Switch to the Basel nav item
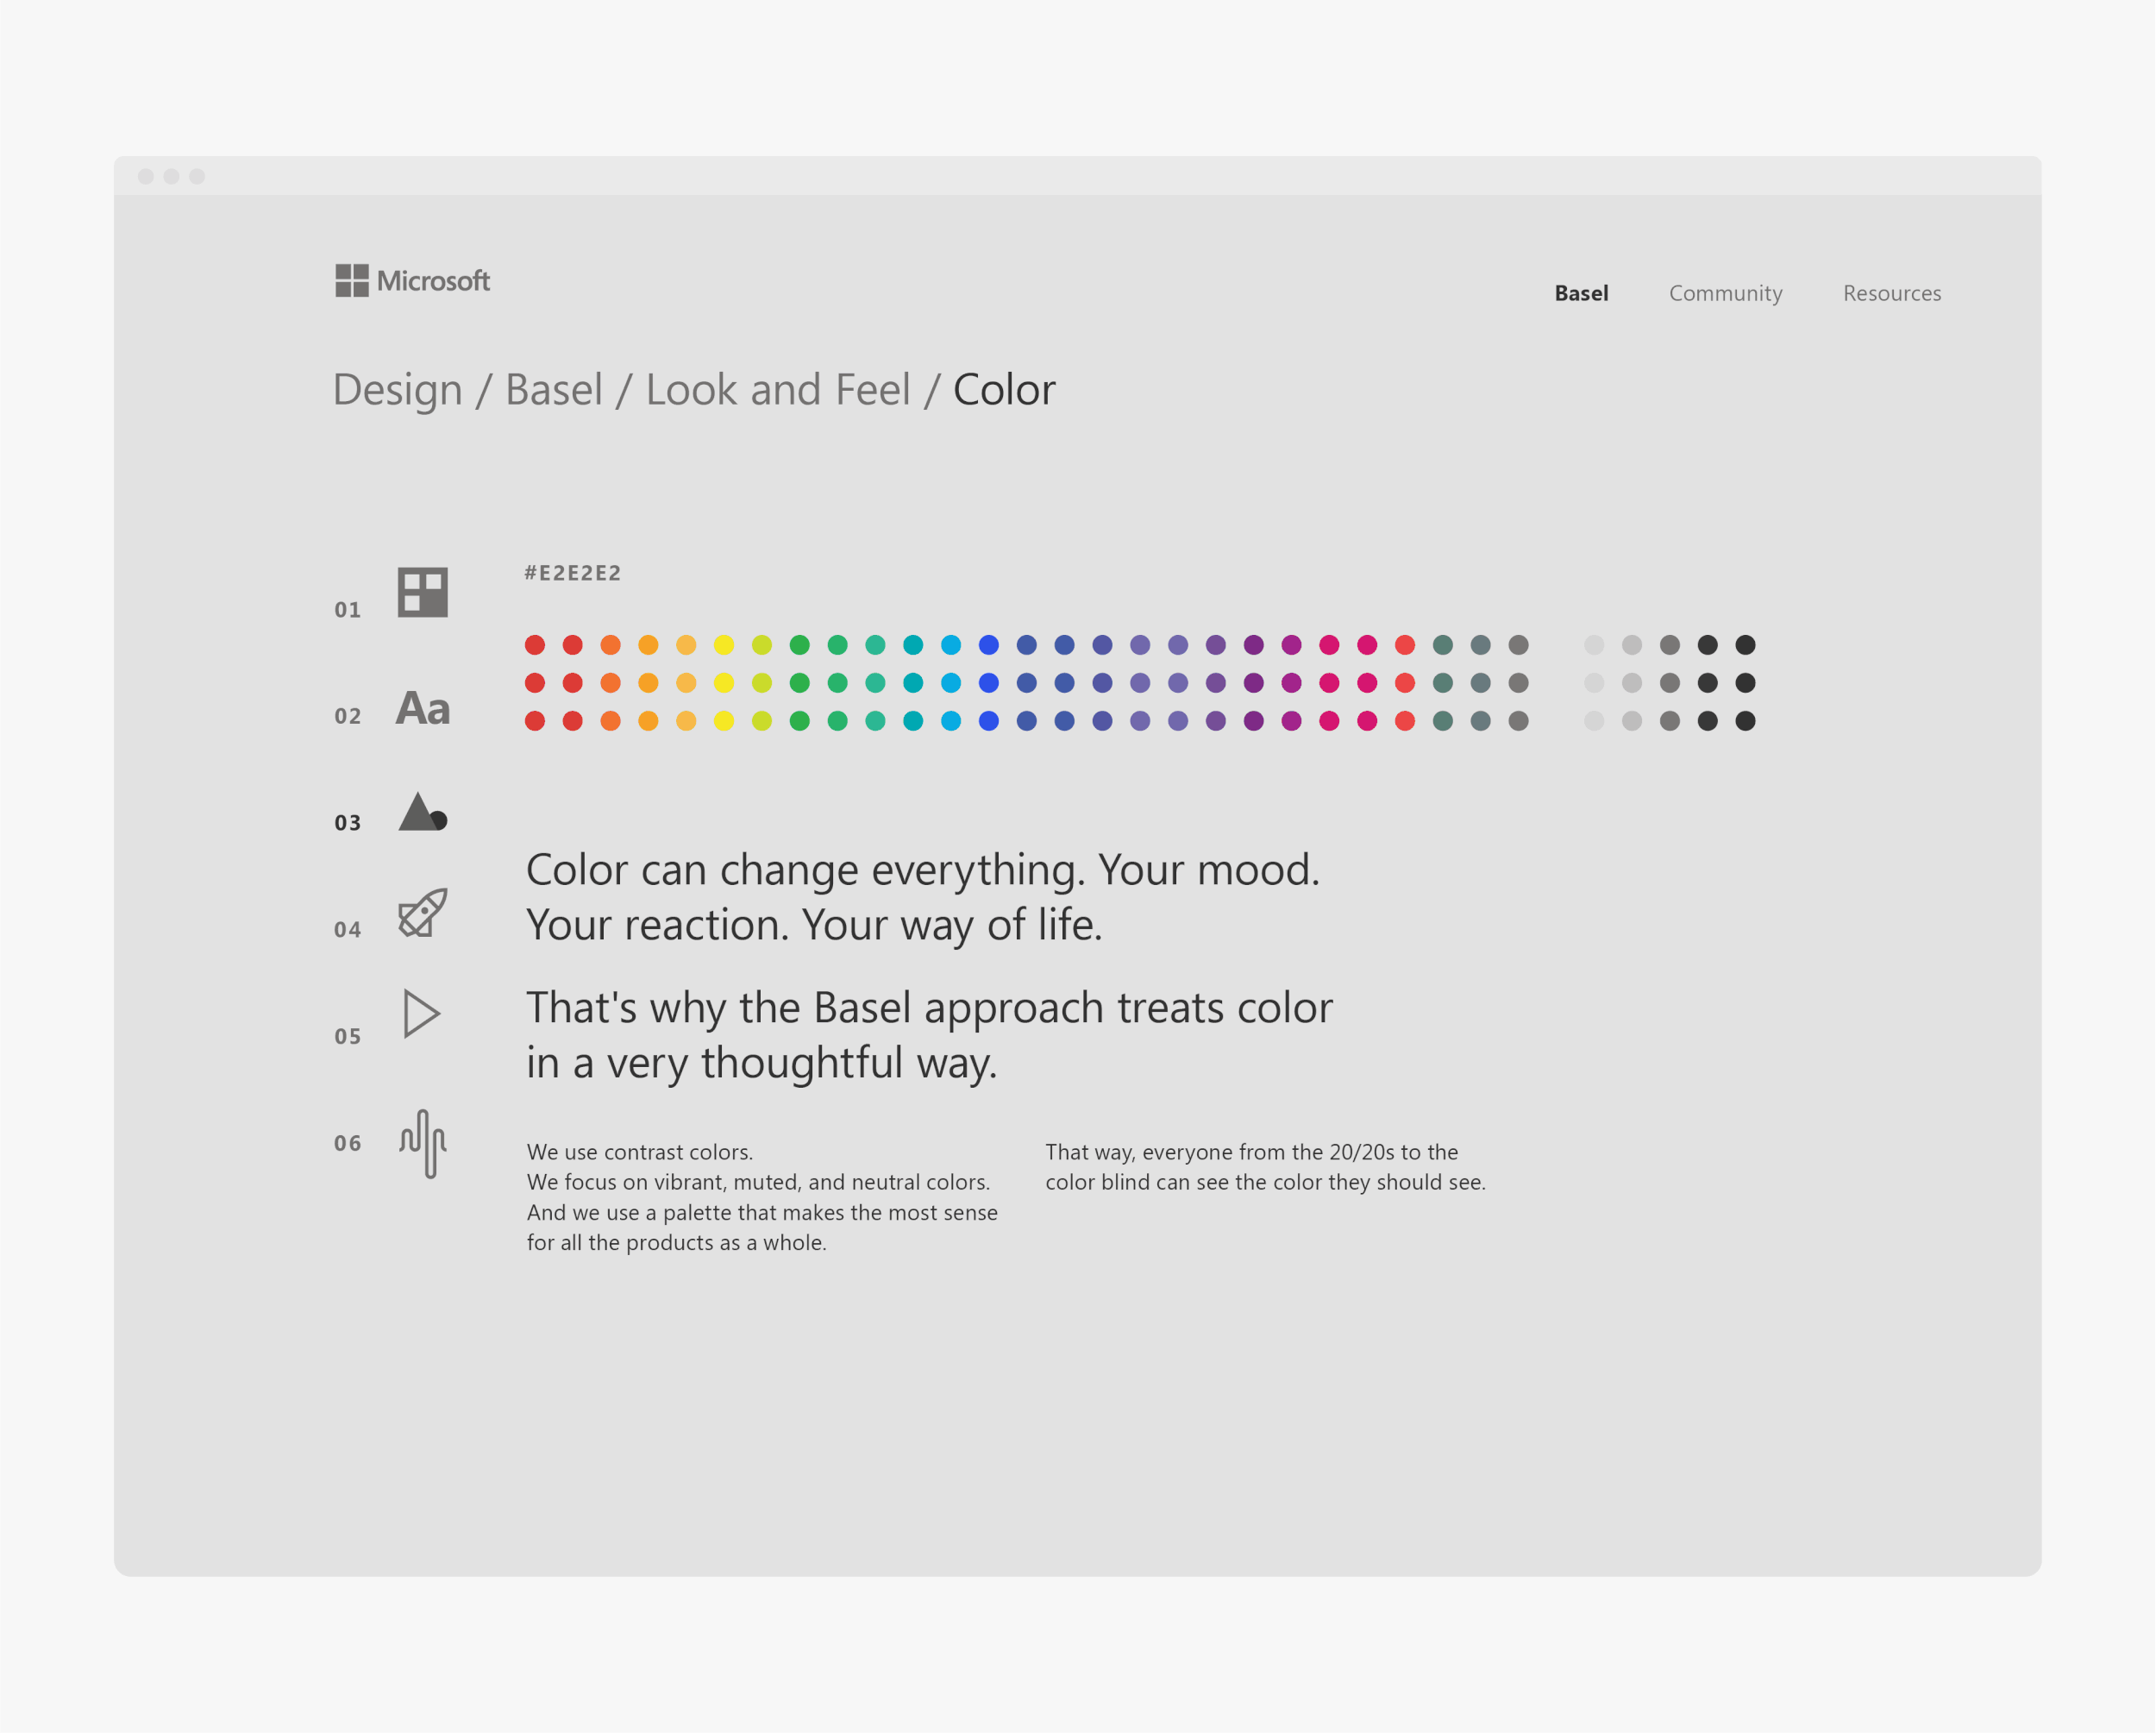2156x1733 pixels. [1581, 293]
